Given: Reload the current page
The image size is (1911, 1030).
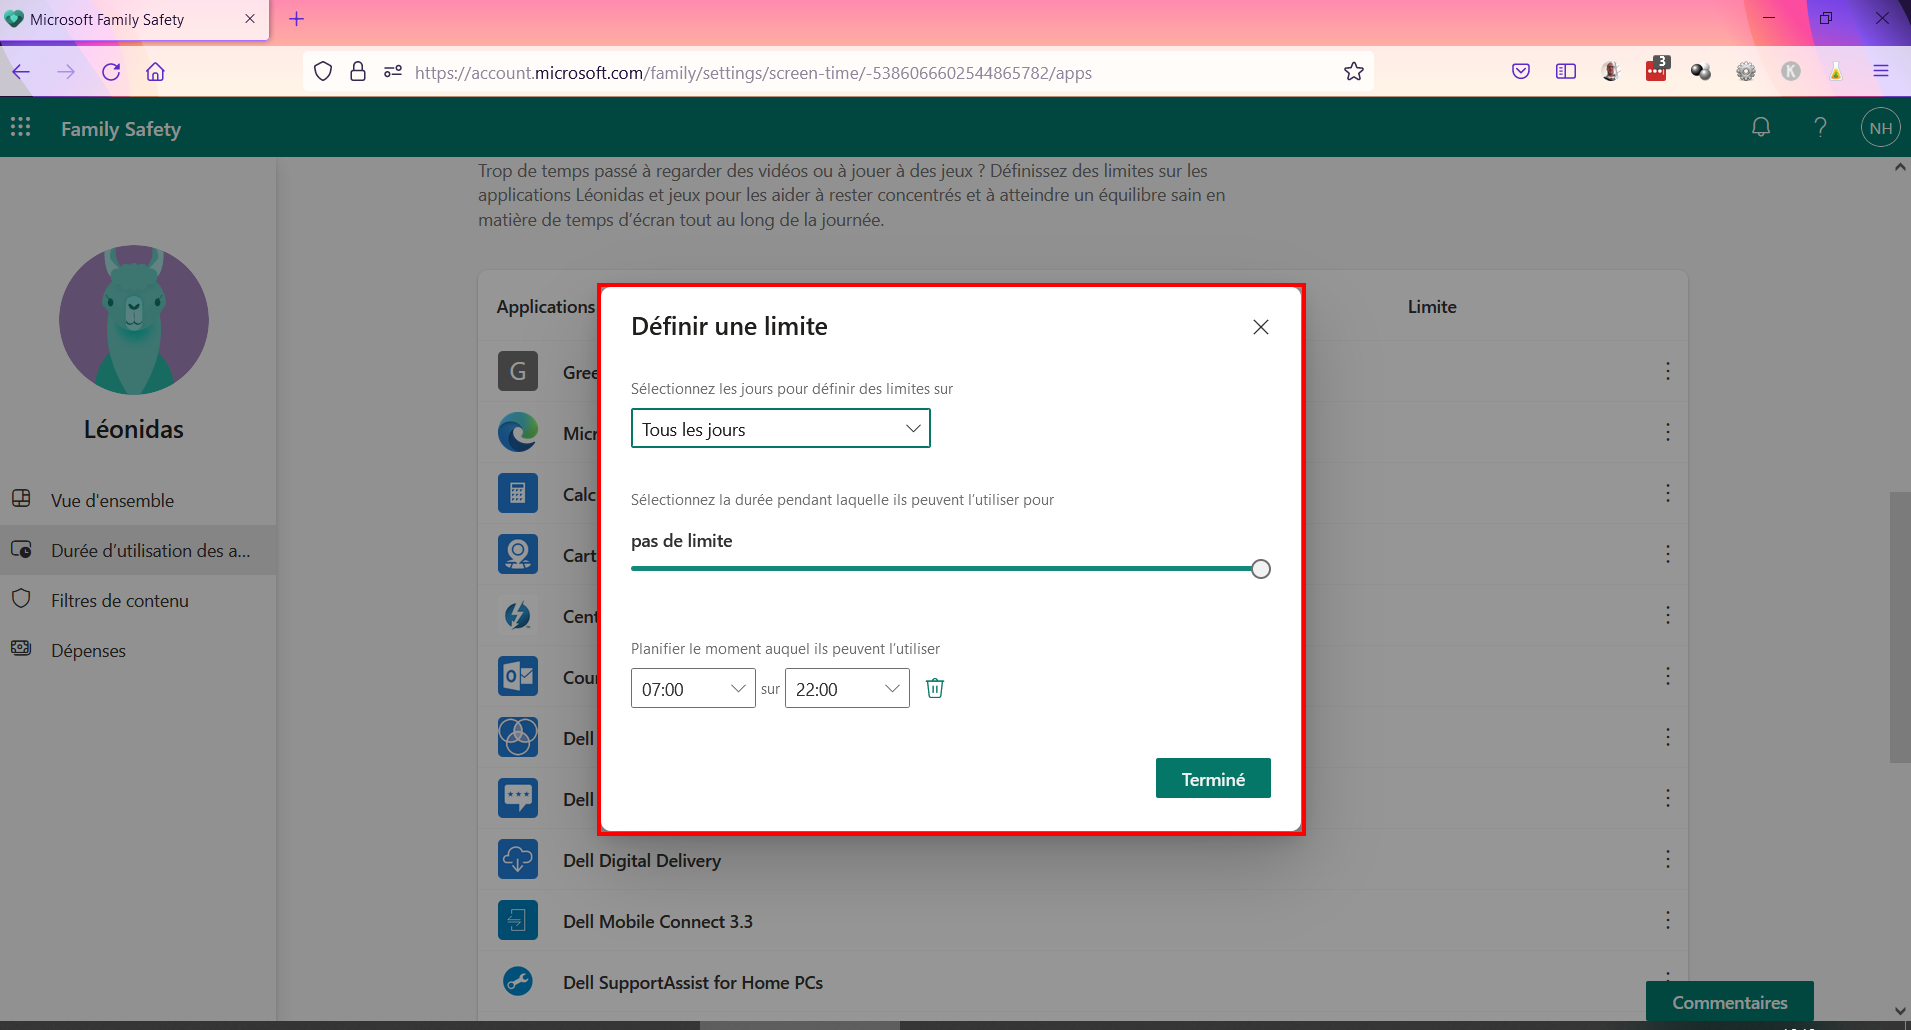Looking at the screenshot, I should 111,72.
